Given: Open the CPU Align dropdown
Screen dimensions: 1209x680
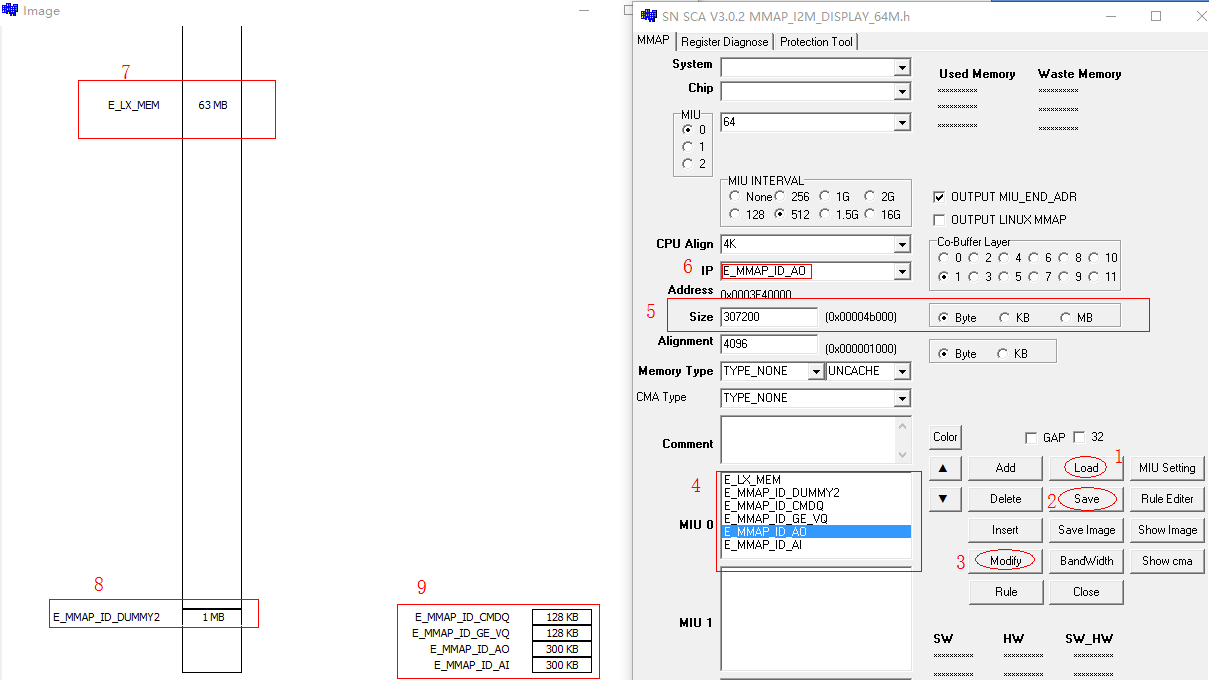Looking at the screenshot, I should (x=902, y=245).
